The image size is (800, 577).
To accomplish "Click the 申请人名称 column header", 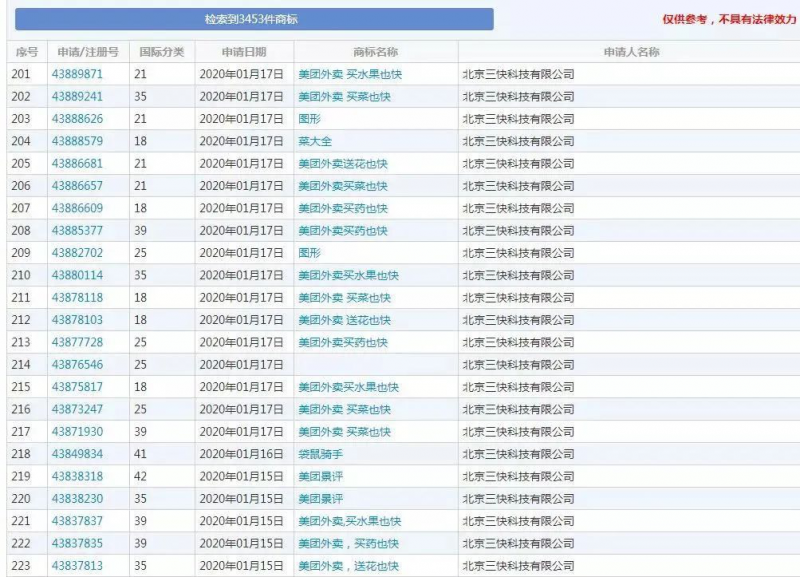I will 630,52.
